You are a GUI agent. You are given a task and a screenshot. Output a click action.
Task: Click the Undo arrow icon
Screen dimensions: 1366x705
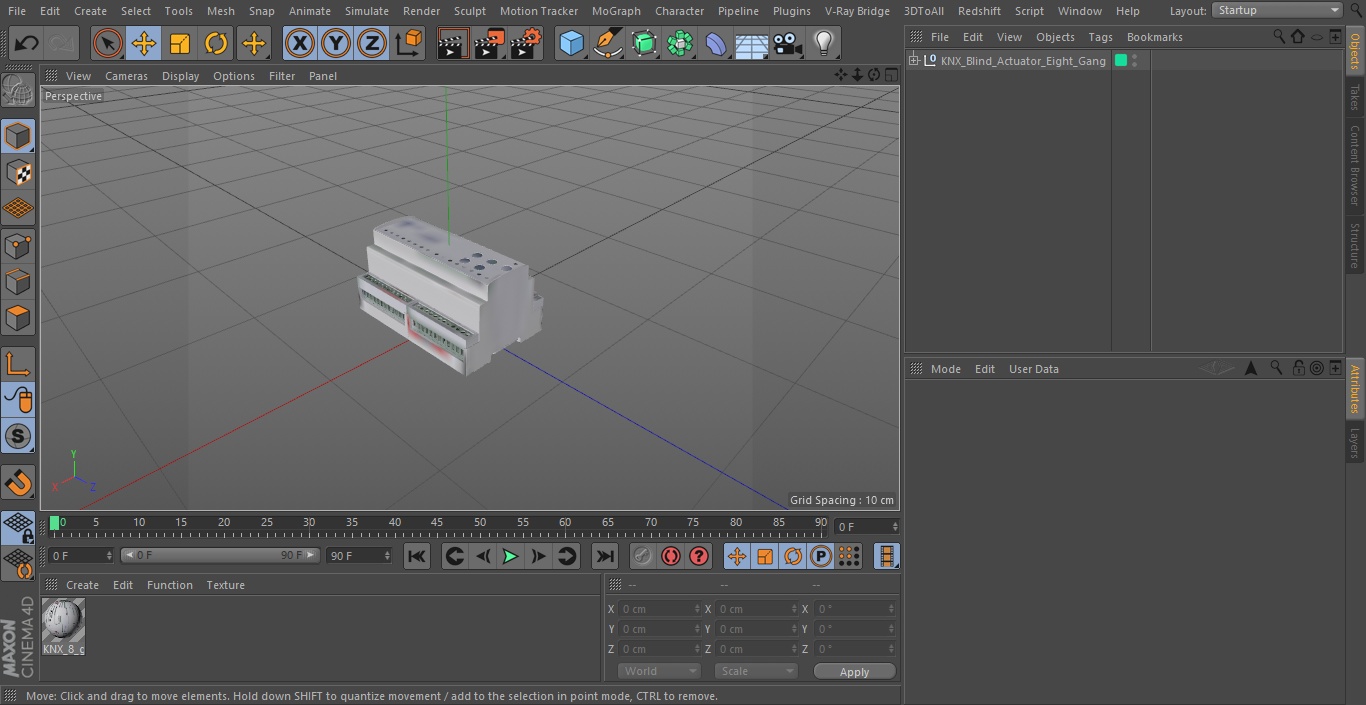(27, 43)
